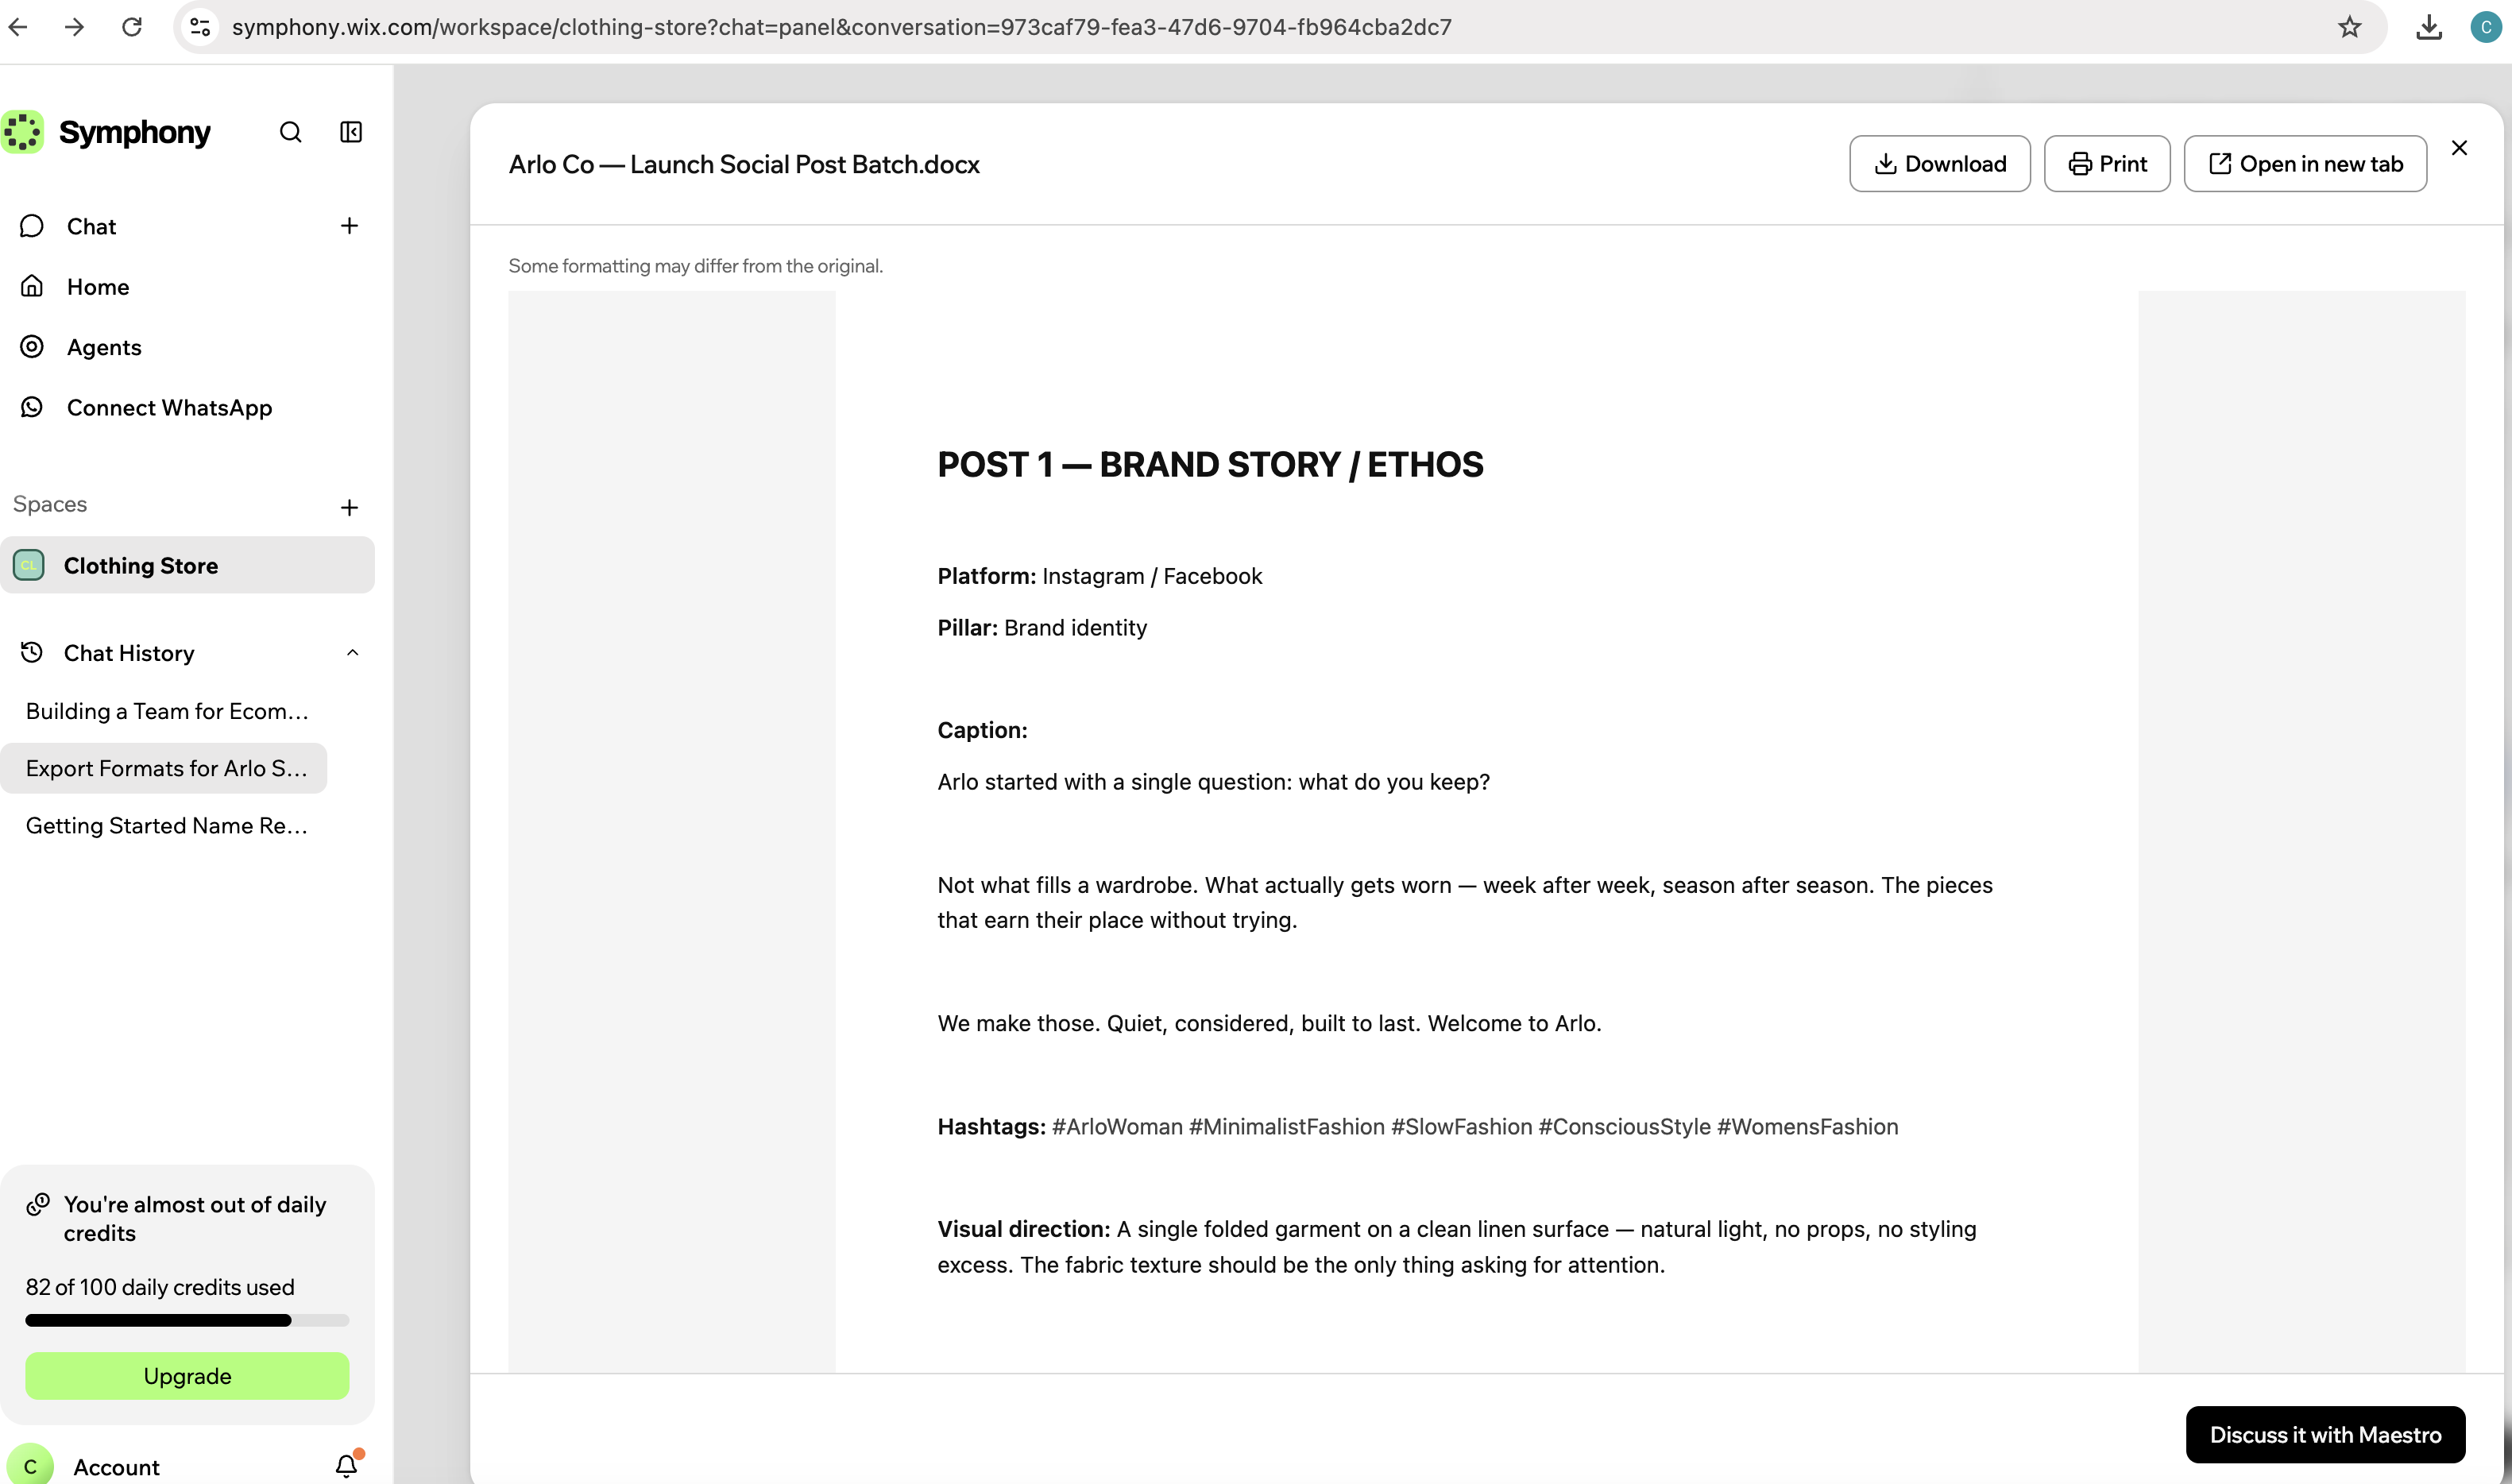
Task: Start a new chat with plus icon
Action: click(x=349, y=226)
